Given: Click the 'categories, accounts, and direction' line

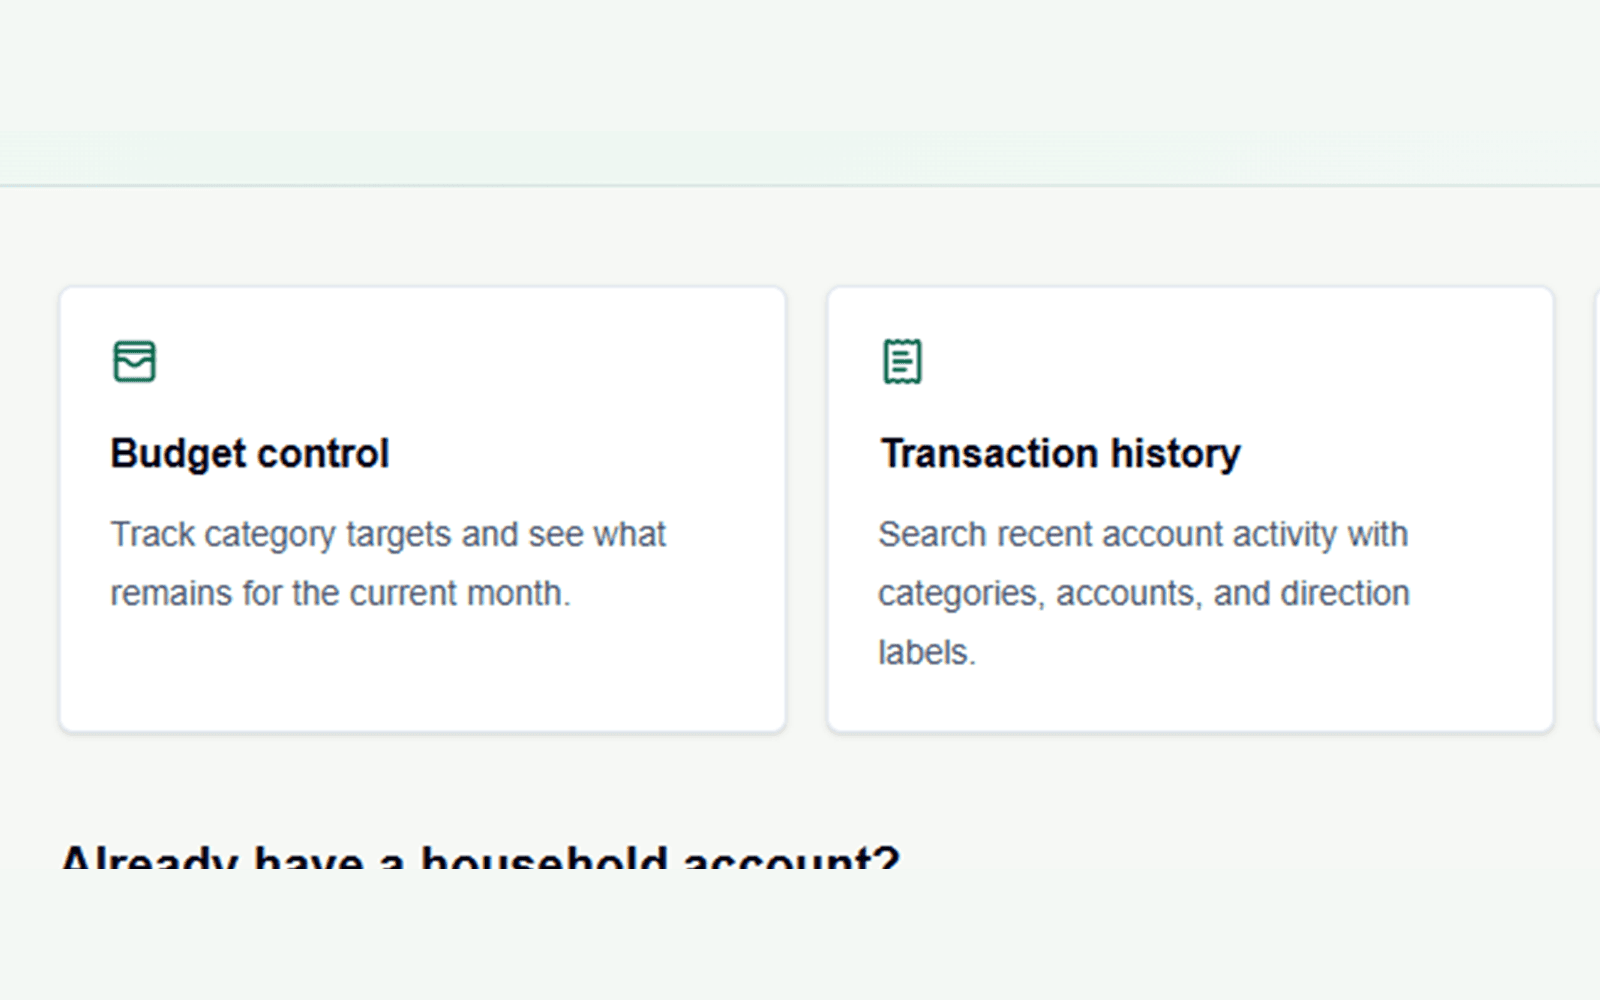Looking at the screenshot, I should [1144, 594].
